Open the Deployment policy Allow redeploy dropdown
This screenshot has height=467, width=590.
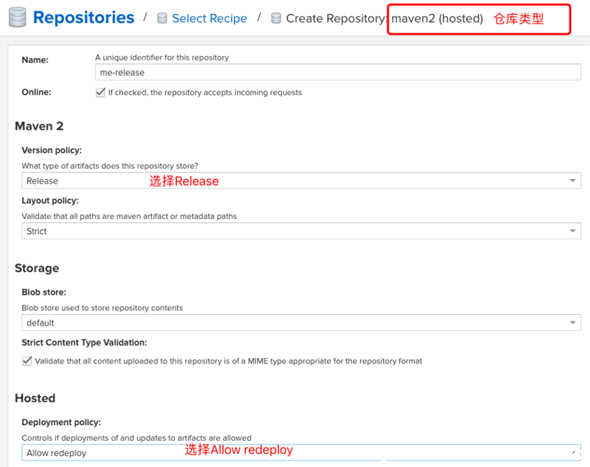301,453
